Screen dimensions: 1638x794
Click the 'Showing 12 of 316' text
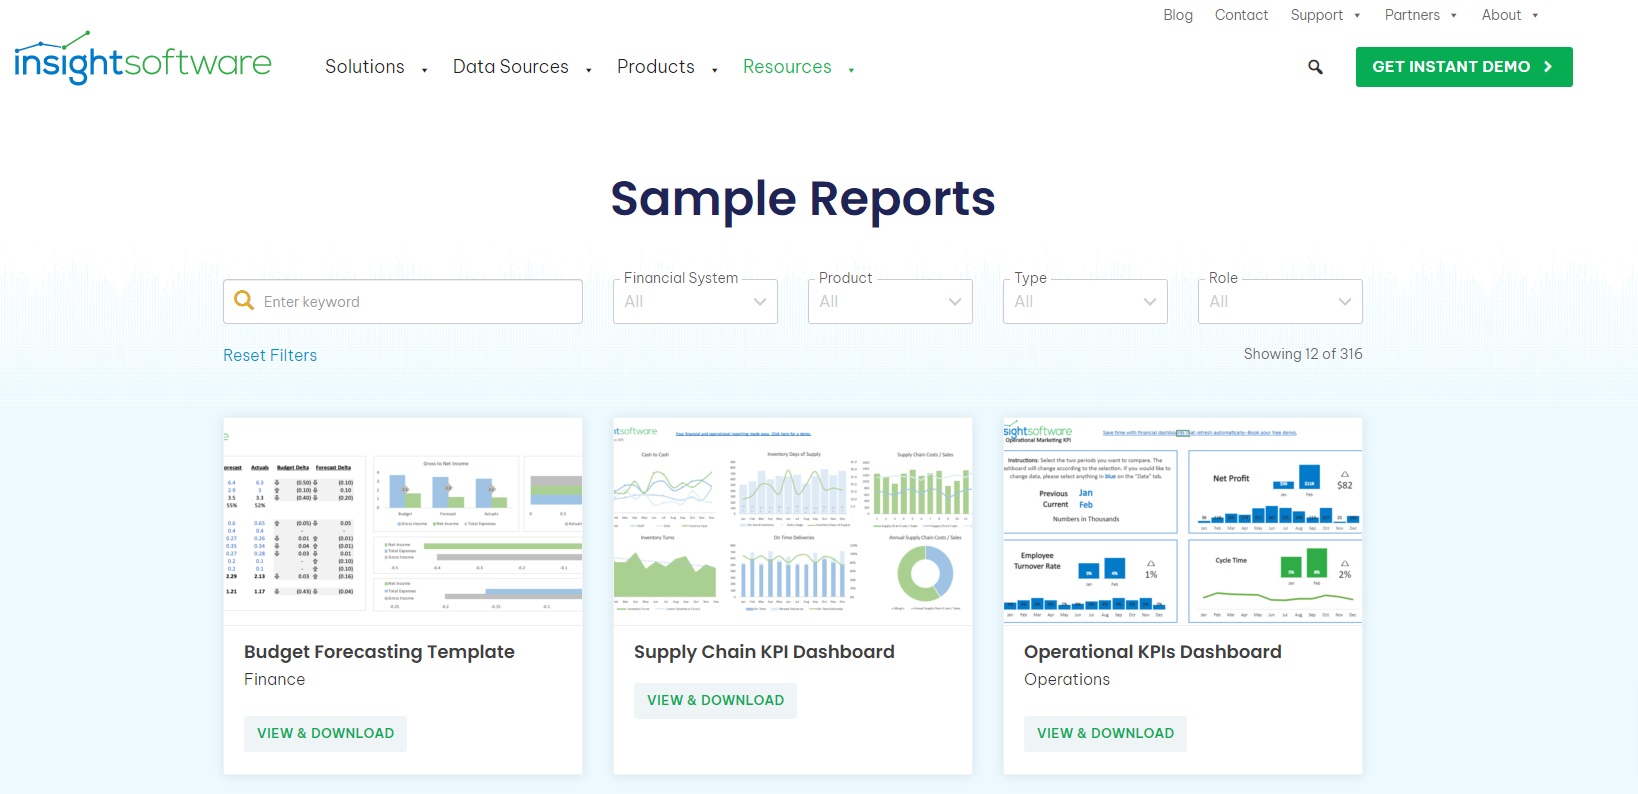click(1303, 354)
